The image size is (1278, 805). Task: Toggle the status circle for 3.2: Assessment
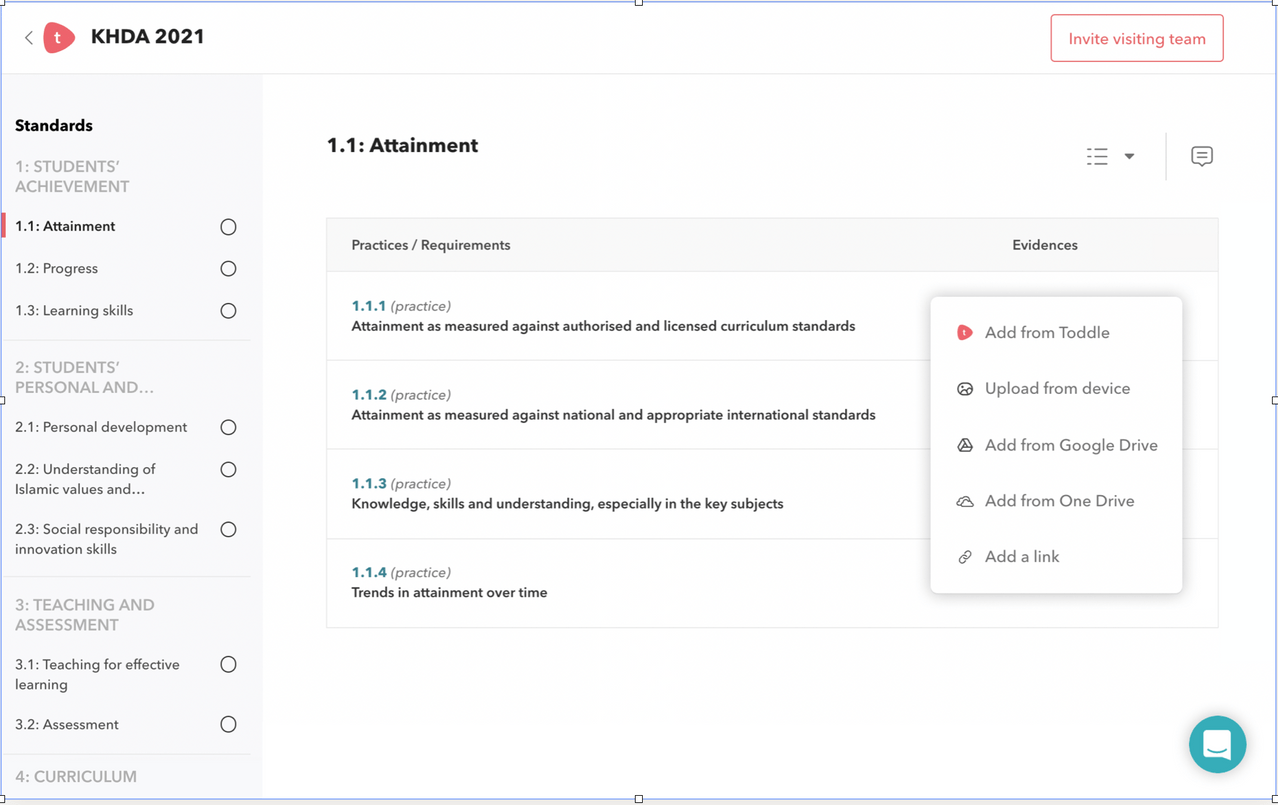228,725
